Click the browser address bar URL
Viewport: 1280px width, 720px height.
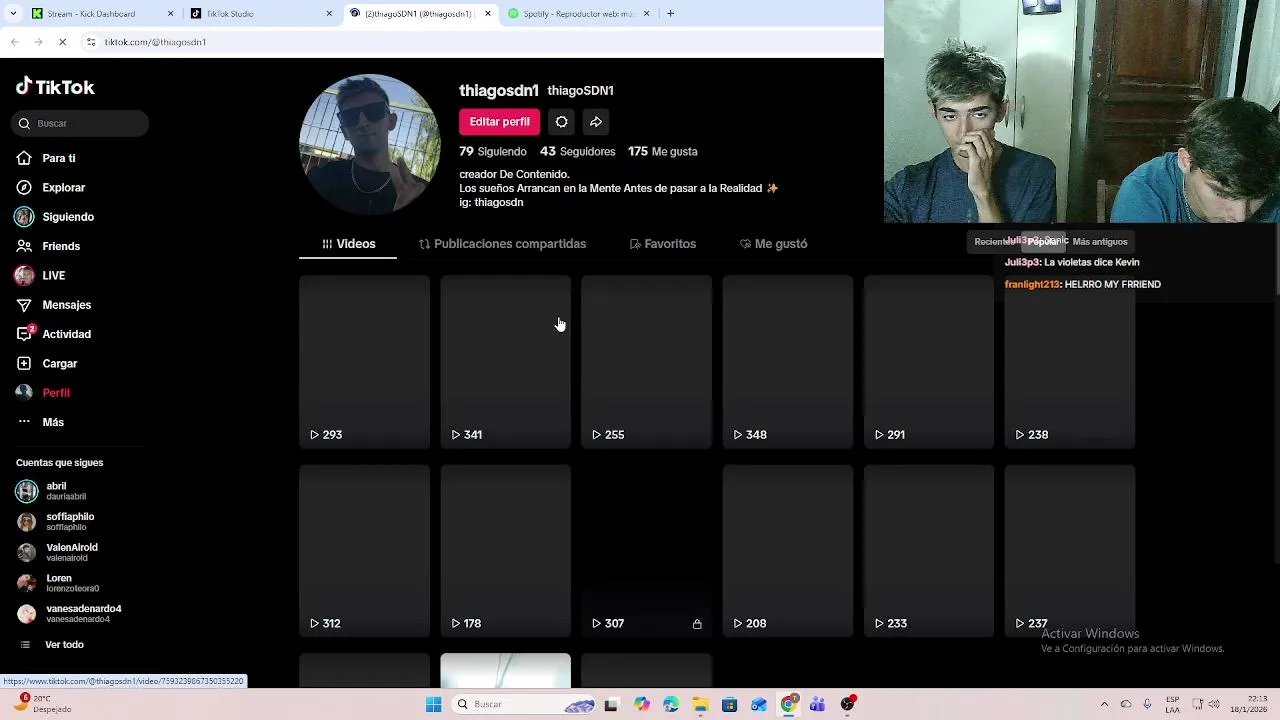(155, 42)
